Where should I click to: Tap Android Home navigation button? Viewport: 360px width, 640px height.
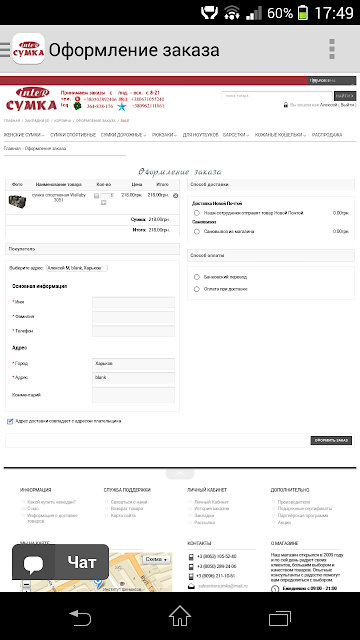[180, 616]
